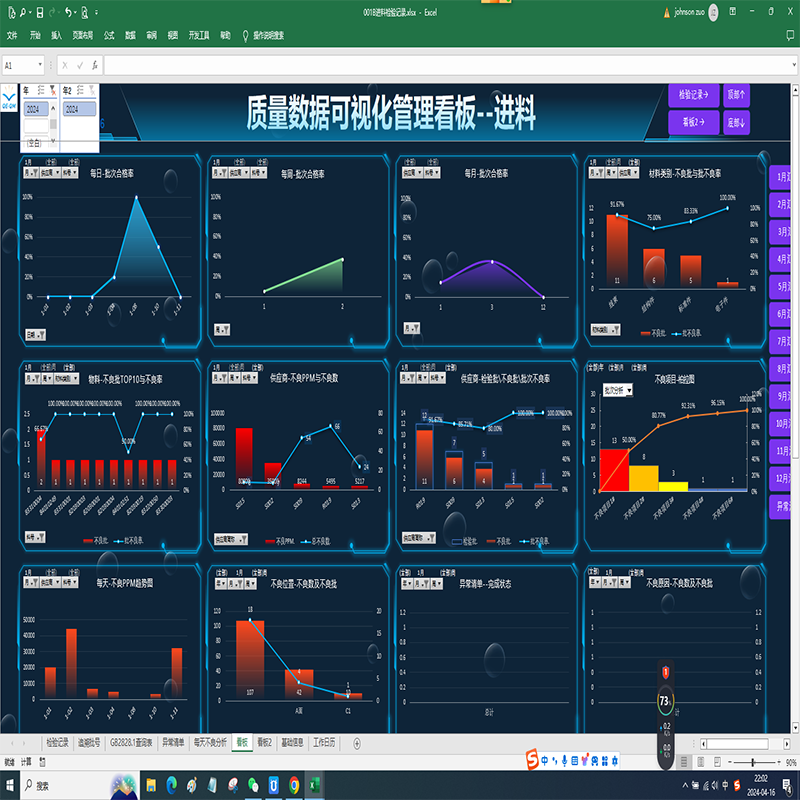
Task: Click the magnifier search icon in quick access toolbar
Action: pos(23,12)
